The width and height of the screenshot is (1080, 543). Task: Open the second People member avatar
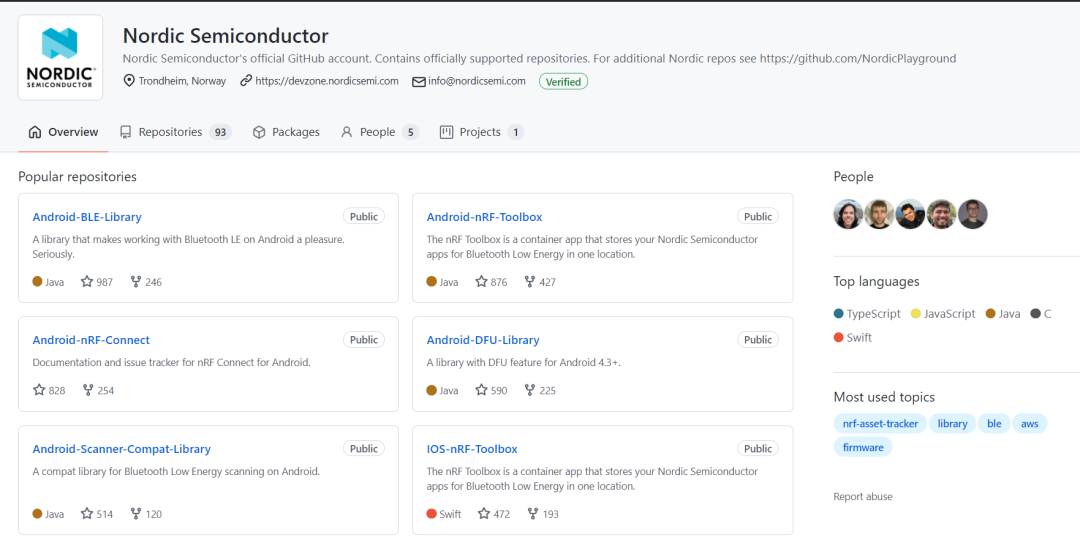click(x=880, y=214)
